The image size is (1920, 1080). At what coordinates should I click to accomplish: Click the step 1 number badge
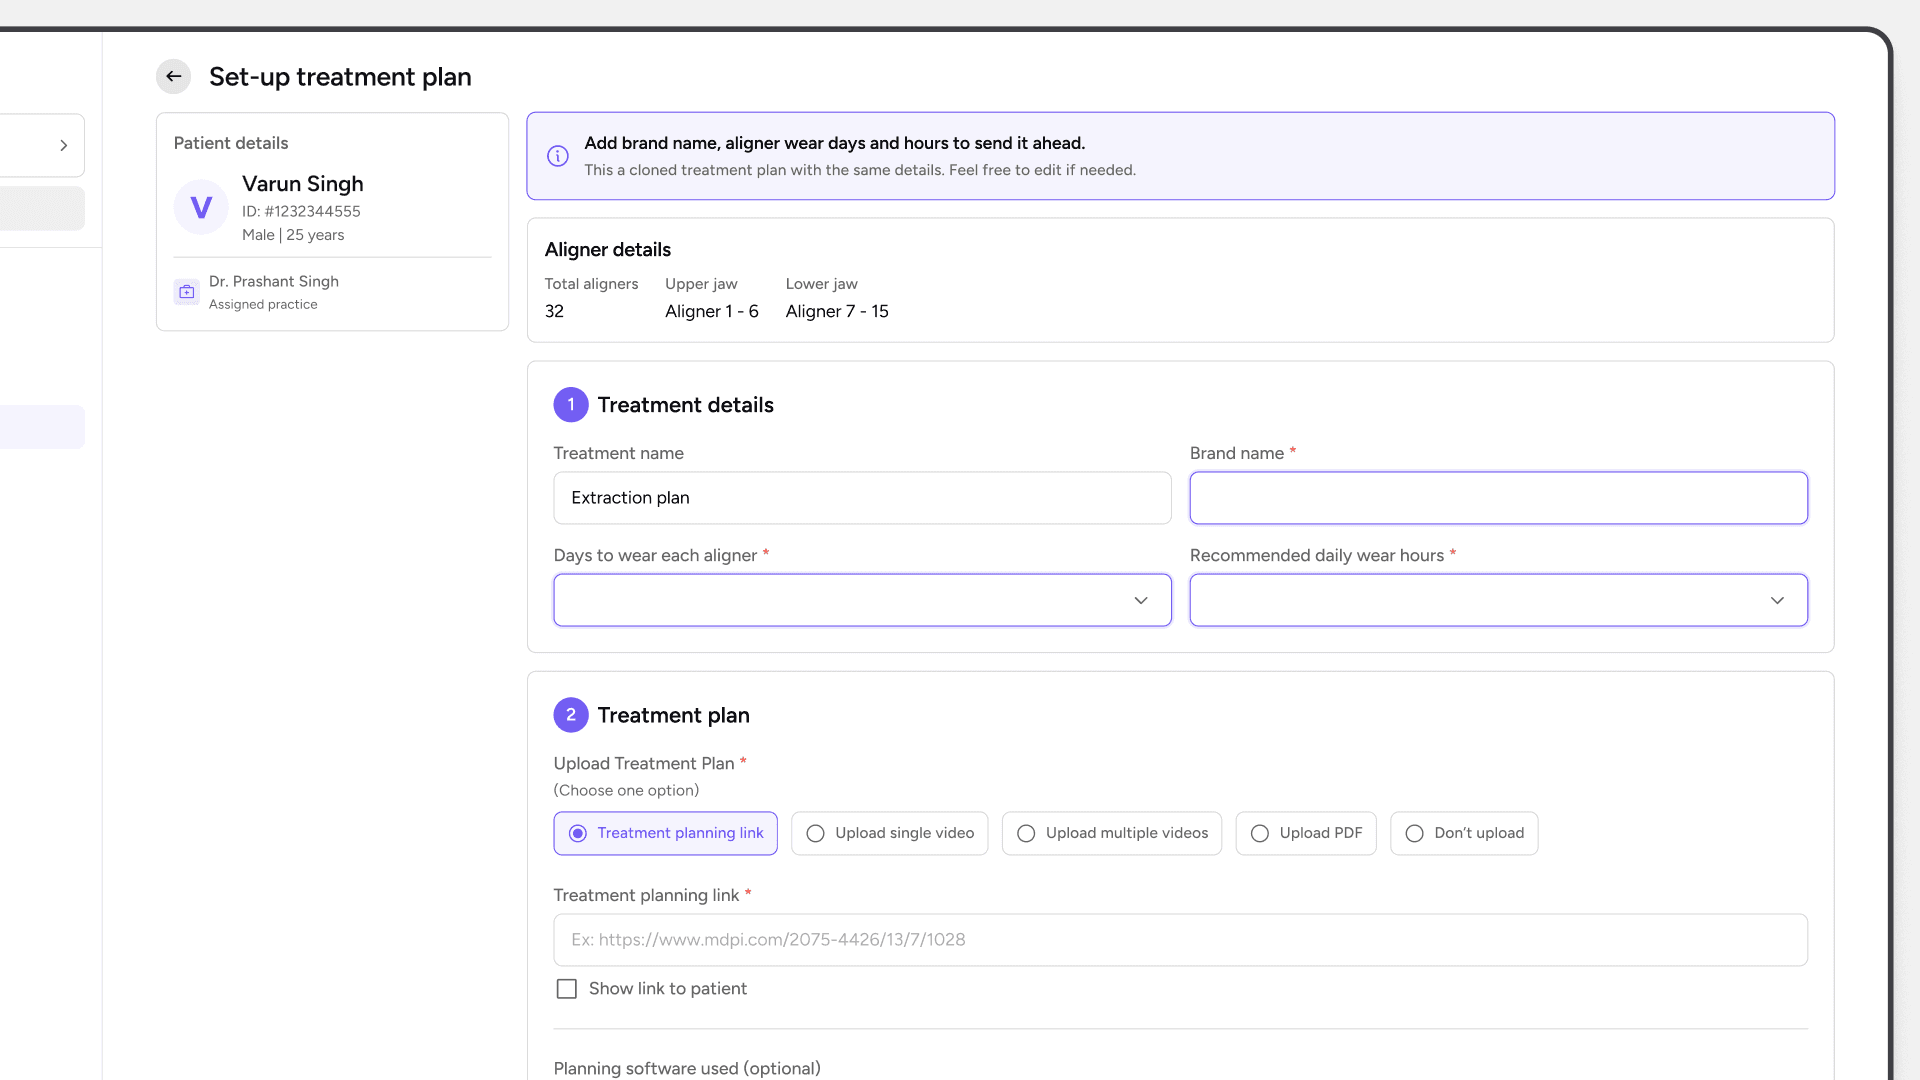click(x=571, y=405)
